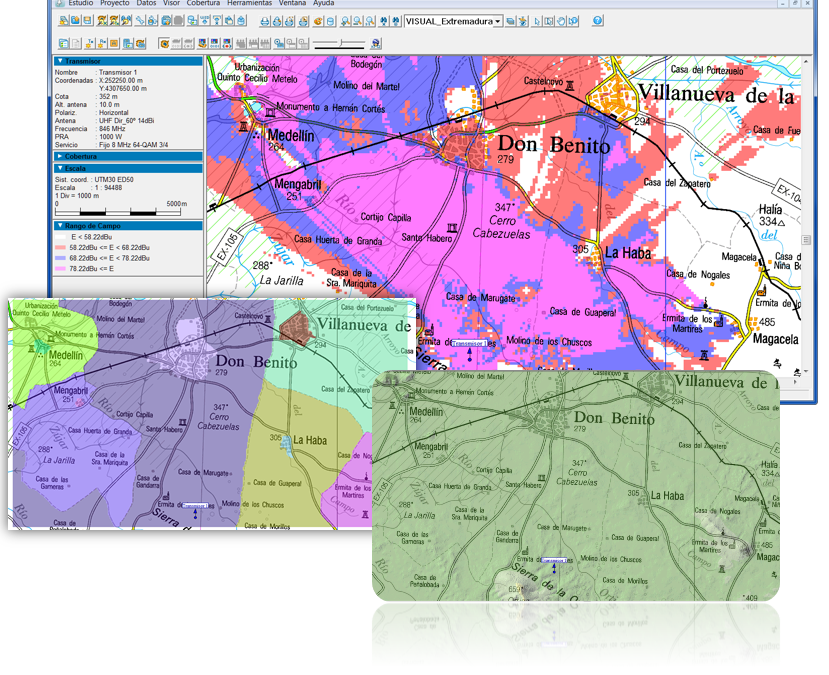Click the globe icon beside the slider
This screenshot has width=829, height=675.
click(376, 43)
